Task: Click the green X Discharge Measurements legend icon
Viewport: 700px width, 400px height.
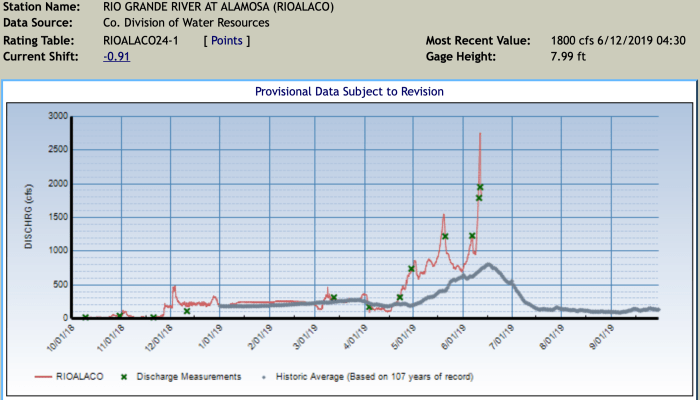Action: [x=124, y=377]
